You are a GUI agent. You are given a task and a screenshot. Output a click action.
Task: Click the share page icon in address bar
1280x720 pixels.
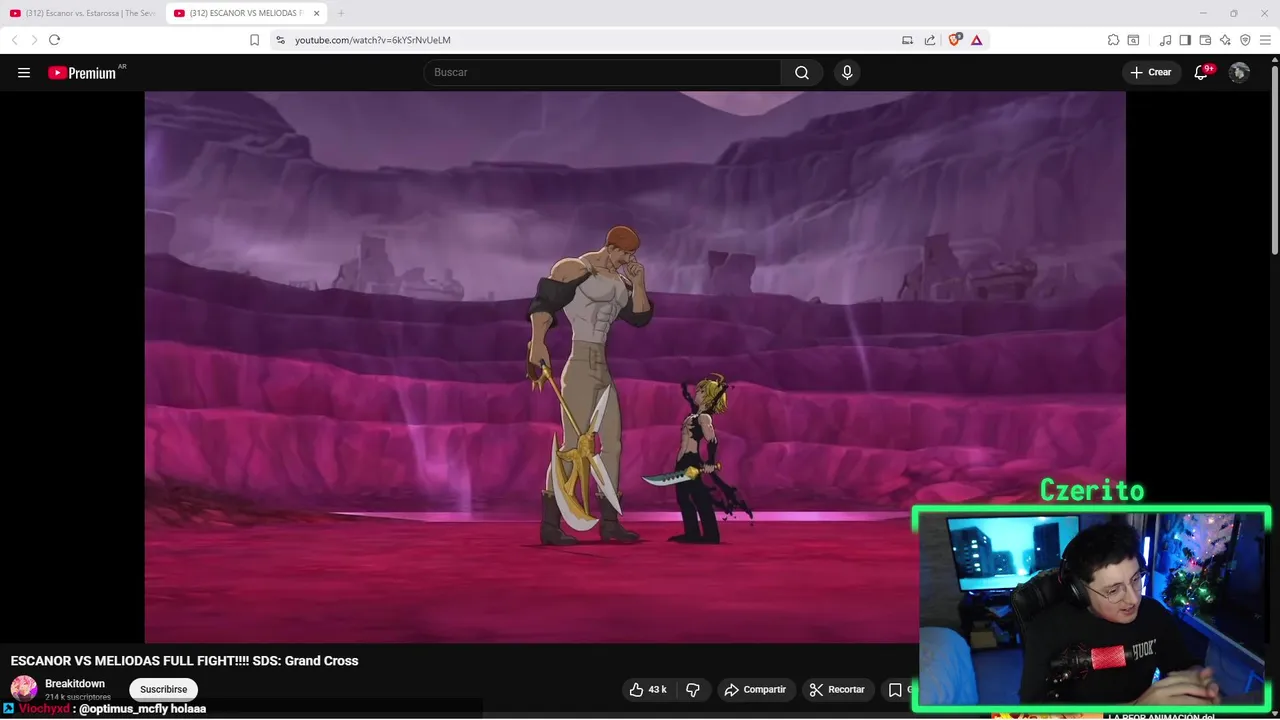point(930,40)
